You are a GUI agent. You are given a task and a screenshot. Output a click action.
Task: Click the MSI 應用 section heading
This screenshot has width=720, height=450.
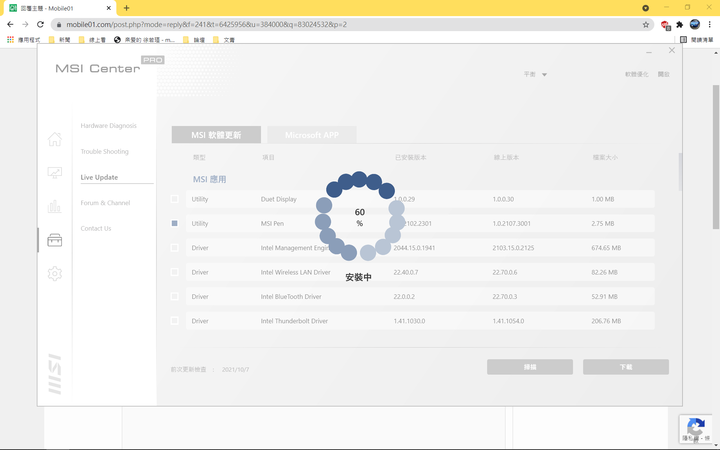pyautogui.click(x=209, y=179)
